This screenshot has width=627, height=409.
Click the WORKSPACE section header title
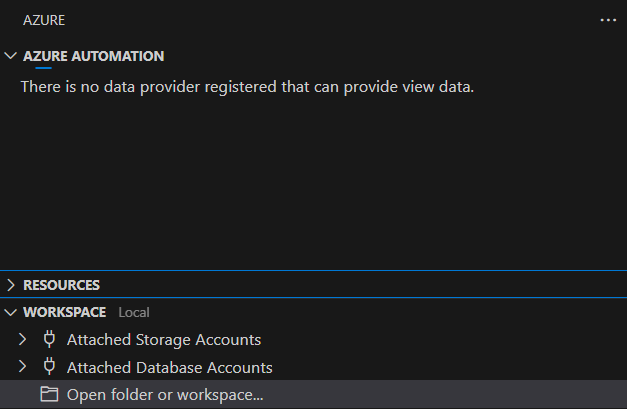(x=65, y=312)
